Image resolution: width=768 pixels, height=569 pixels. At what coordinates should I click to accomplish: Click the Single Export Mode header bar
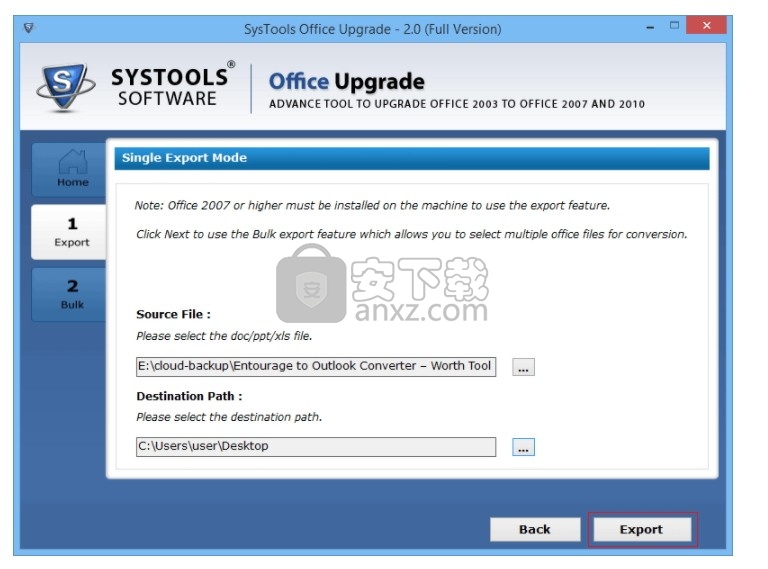point(411,158)
